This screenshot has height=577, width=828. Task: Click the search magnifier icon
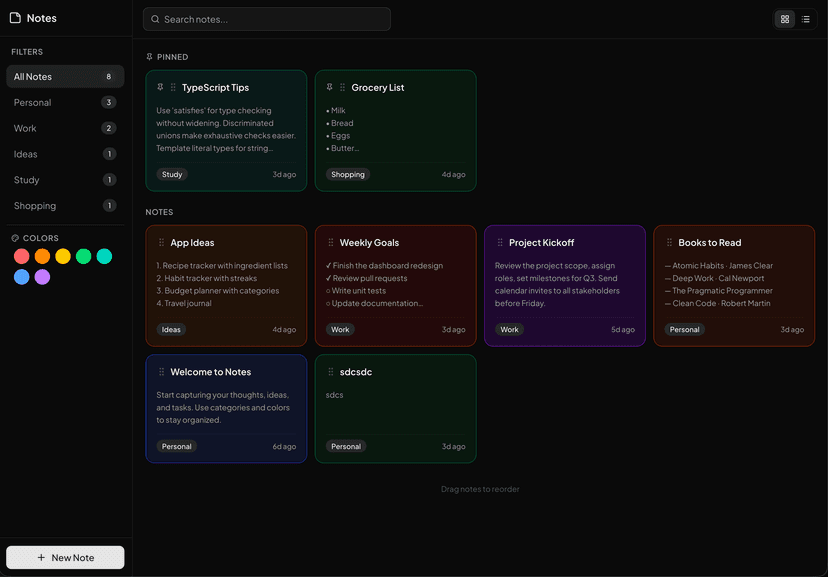pos(154,19)
